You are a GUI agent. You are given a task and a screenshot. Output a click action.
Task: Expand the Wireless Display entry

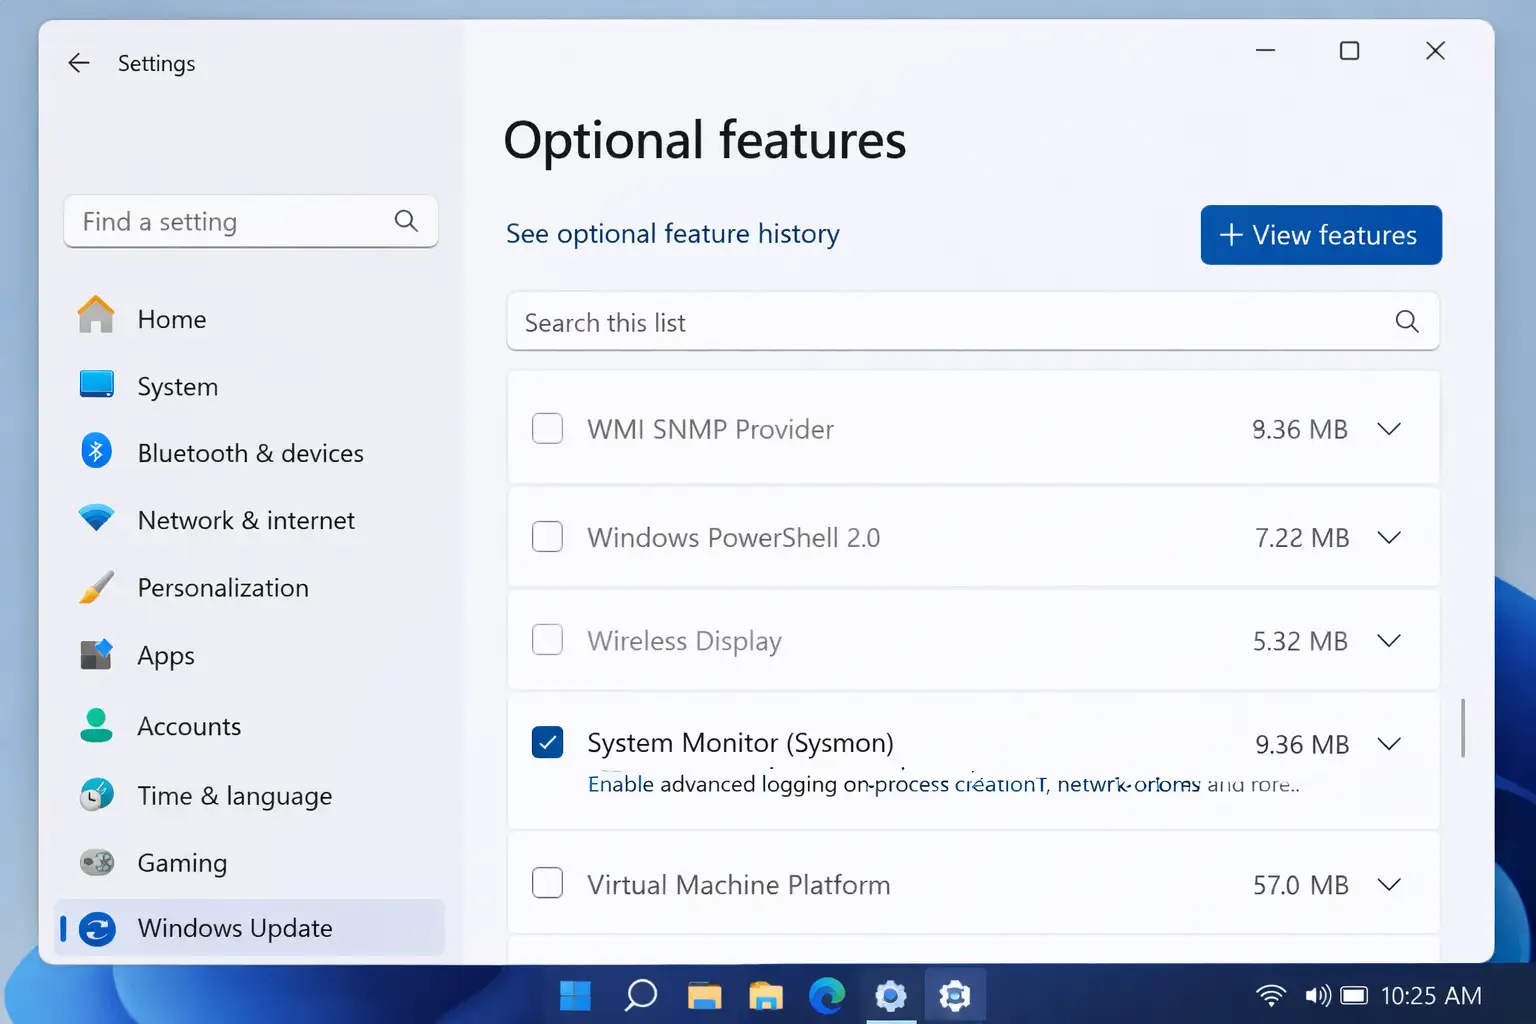(1389, 641)
